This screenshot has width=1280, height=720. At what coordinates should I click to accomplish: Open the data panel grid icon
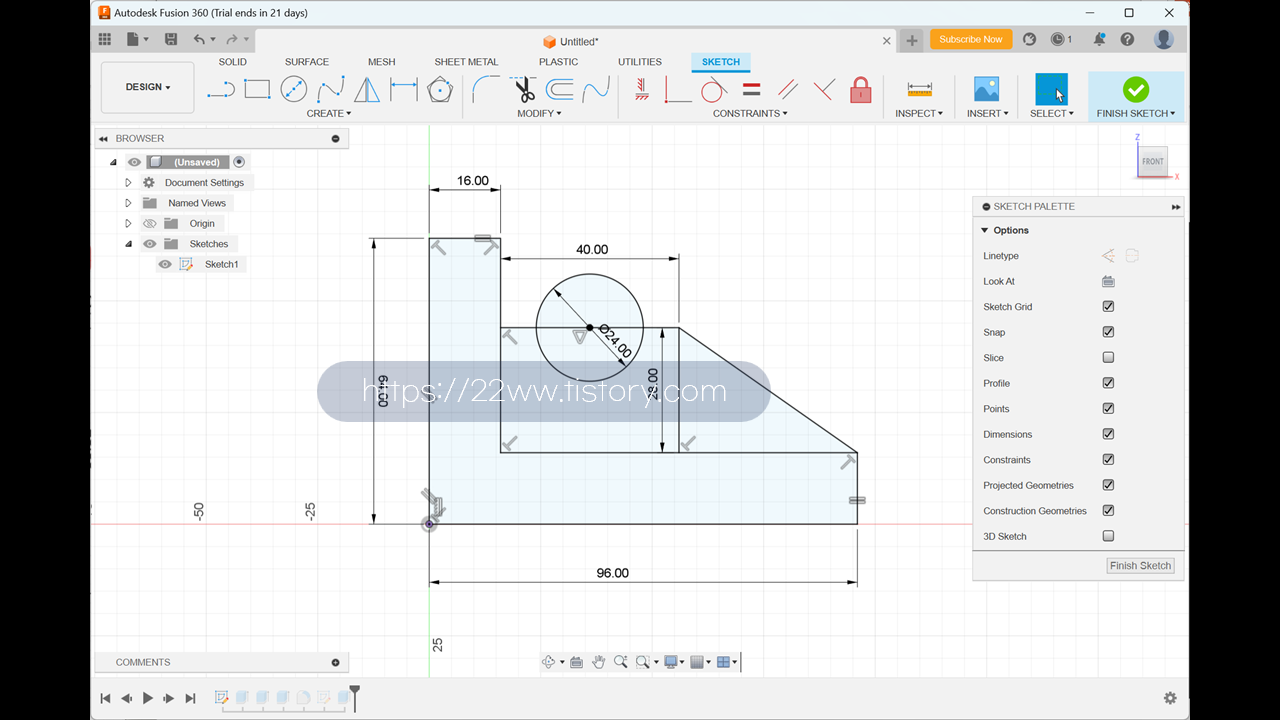105,39
